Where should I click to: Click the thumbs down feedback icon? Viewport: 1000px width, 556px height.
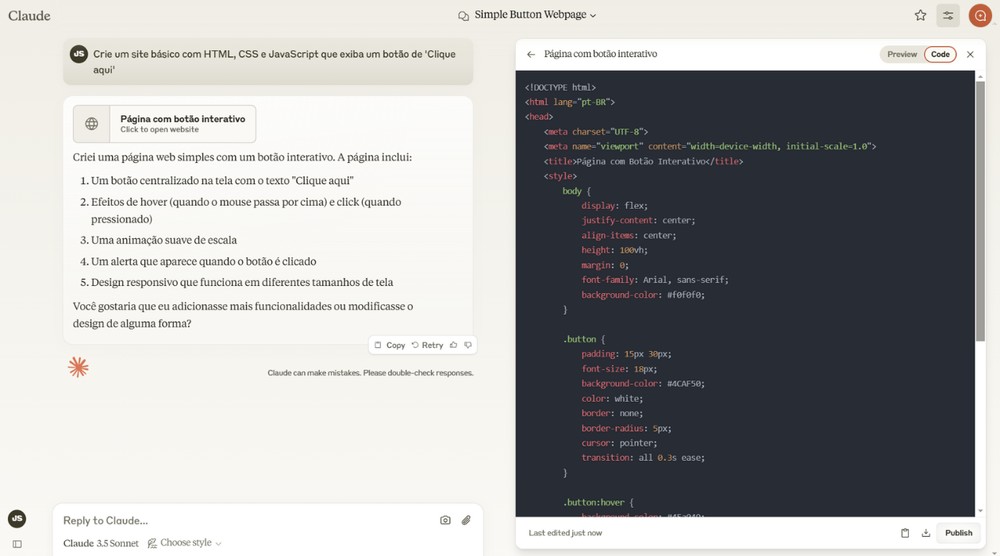[x=468, y=345]
